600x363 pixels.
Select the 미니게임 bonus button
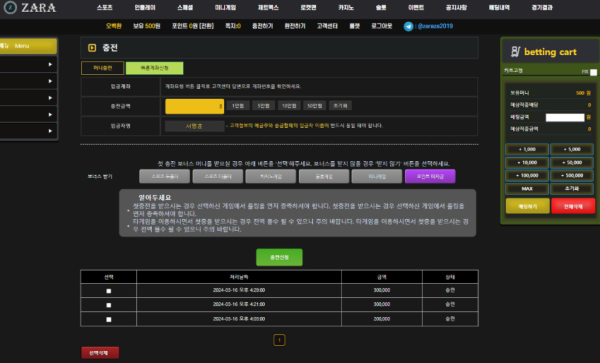[x=377, y=176]
